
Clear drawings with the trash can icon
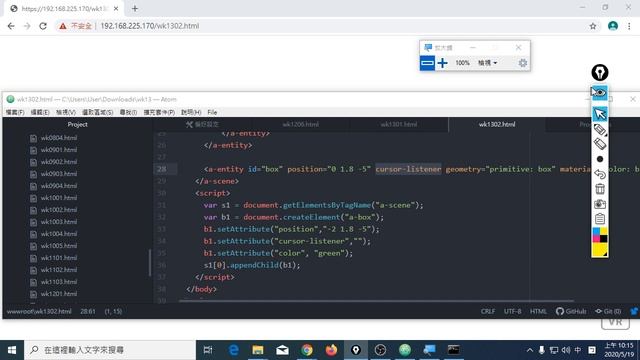[600, 189]
